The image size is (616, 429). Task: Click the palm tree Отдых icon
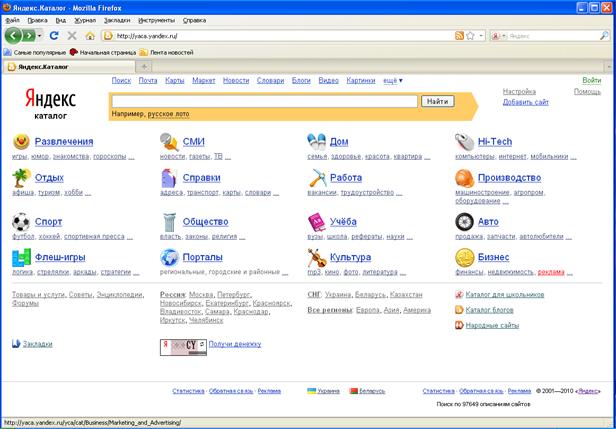20,178
